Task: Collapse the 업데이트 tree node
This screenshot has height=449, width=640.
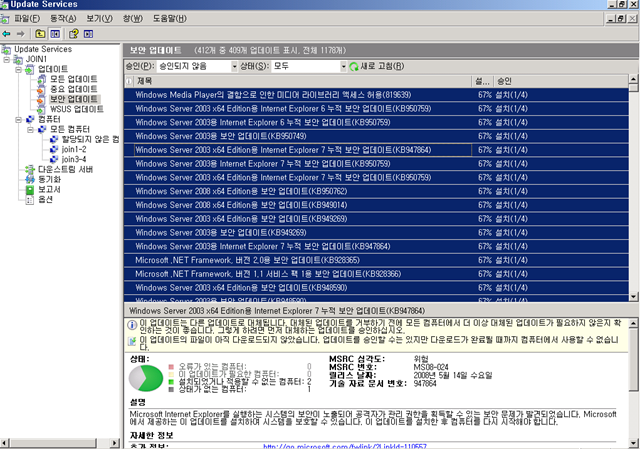Action: coord(18,70)
